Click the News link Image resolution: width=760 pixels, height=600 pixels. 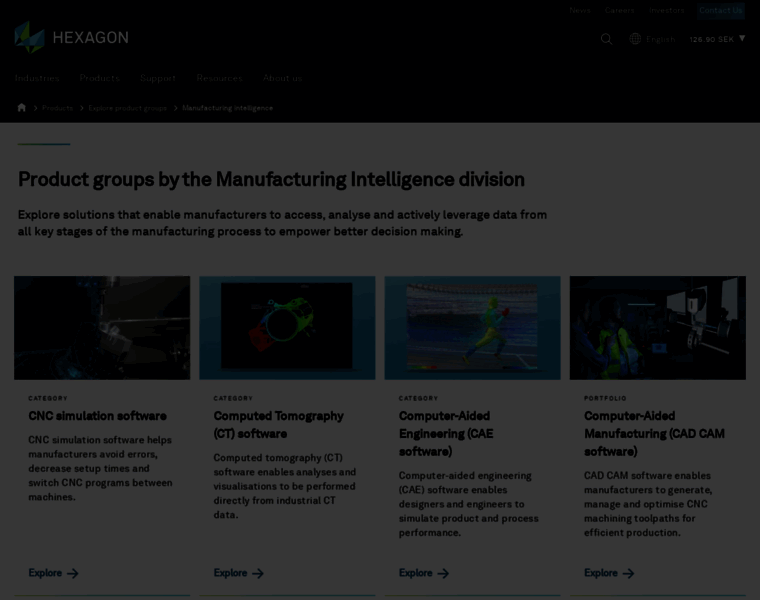(580, 10)
